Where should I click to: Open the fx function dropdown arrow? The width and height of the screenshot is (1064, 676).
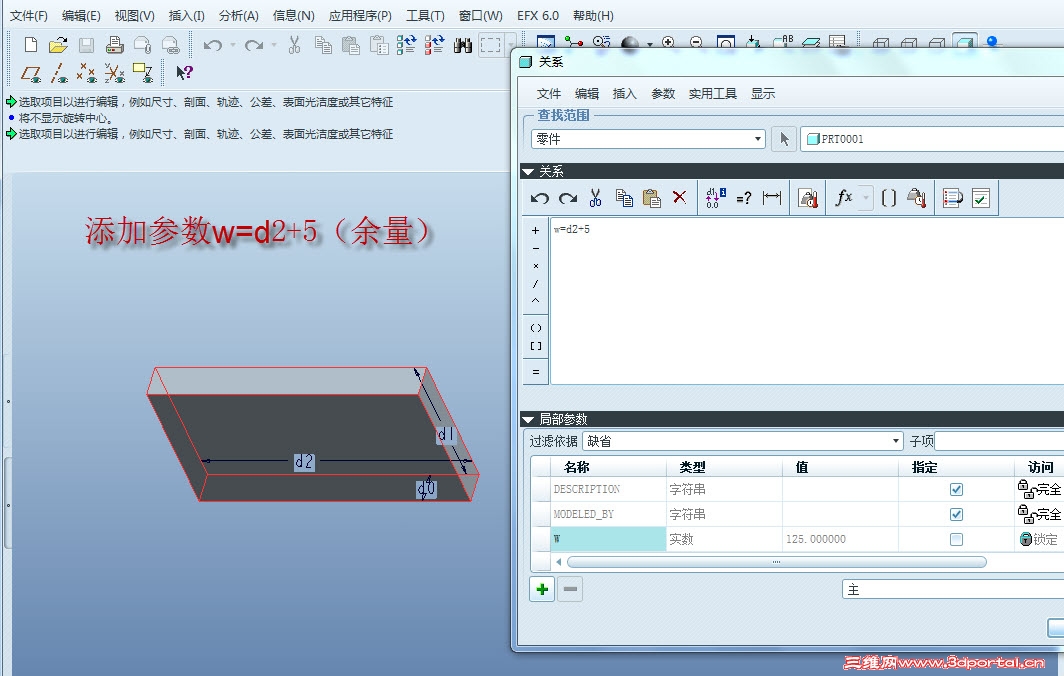[x=866, y=198]
